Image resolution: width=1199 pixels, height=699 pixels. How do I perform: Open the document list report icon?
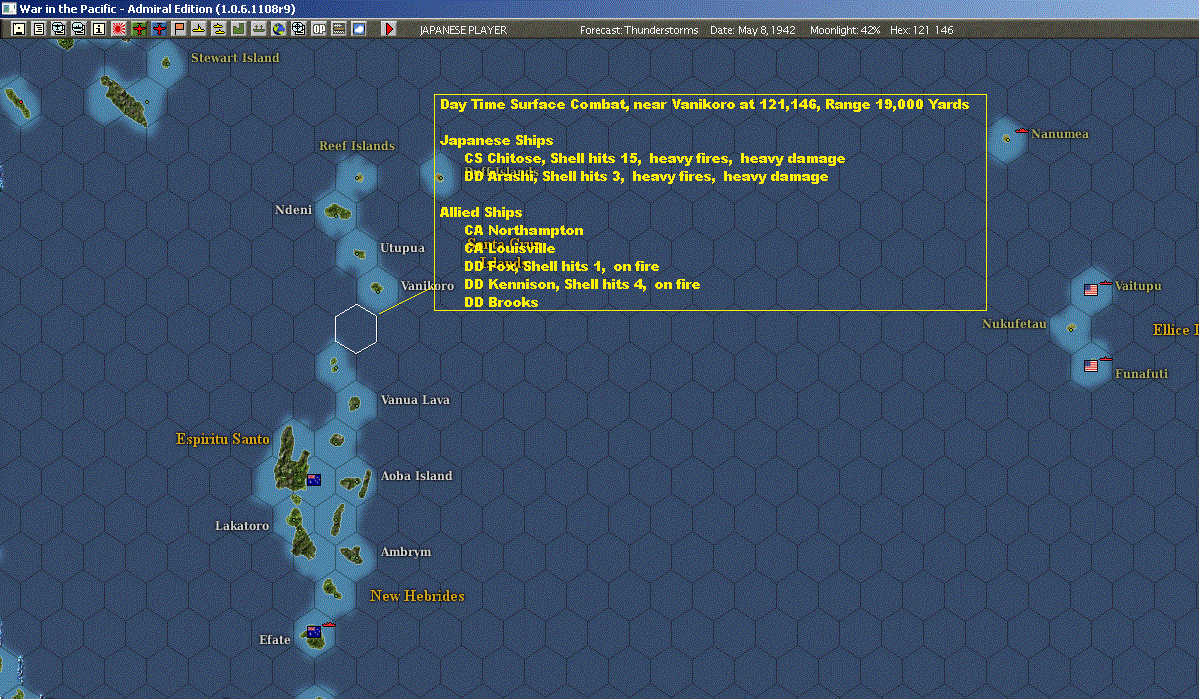coord(39,29)
